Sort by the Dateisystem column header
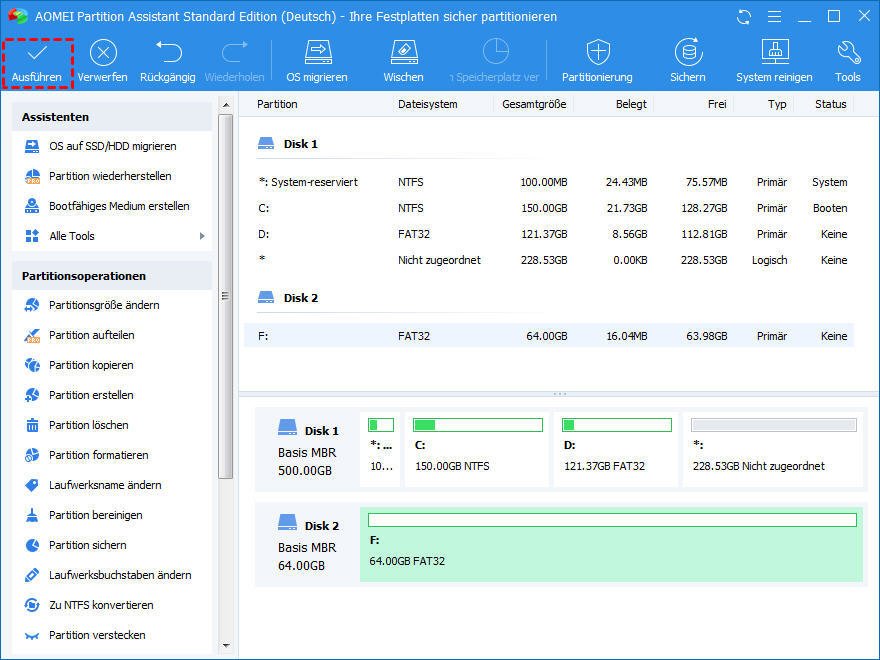This screenshot has height=660, width=880. [x=427, y=104]
